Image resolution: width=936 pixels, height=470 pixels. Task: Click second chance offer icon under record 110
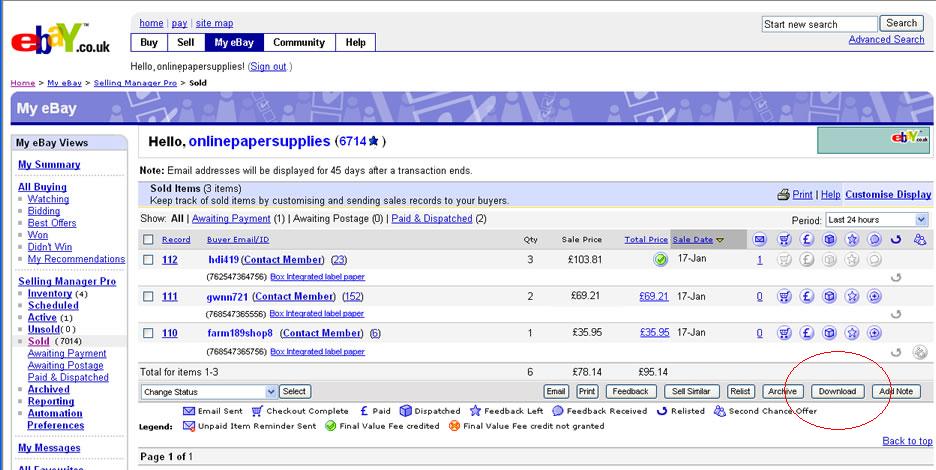coord(920,352)
